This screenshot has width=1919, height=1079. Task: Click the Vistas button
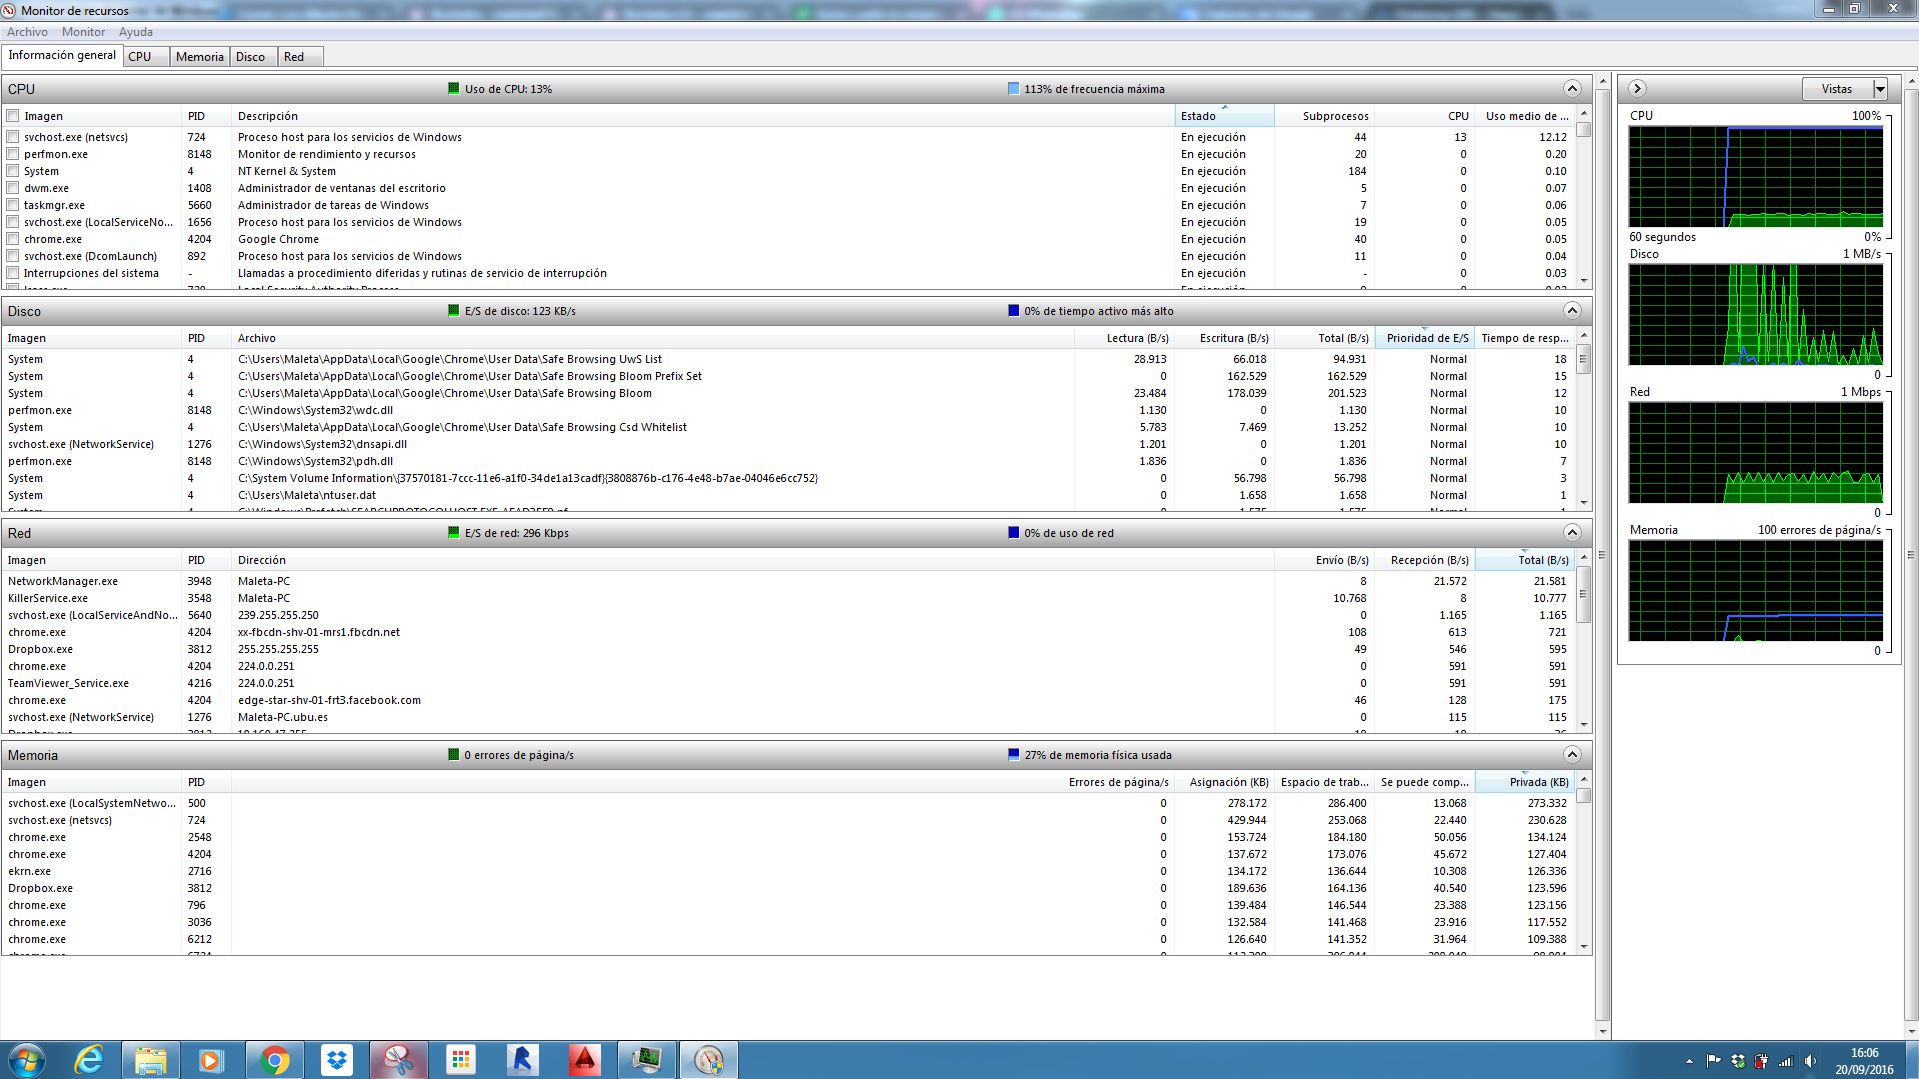tap(1836, 89)
